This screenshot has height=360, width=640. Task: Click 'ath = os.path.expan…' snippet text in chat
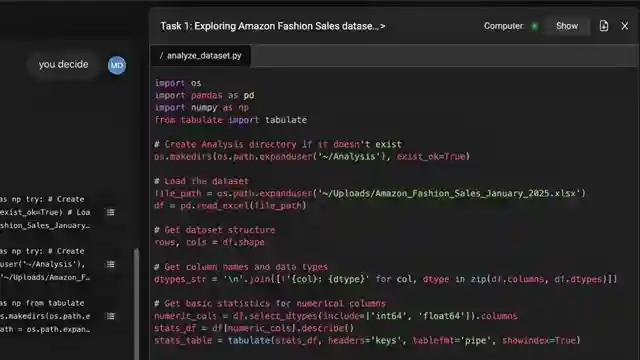pos(45,329)
